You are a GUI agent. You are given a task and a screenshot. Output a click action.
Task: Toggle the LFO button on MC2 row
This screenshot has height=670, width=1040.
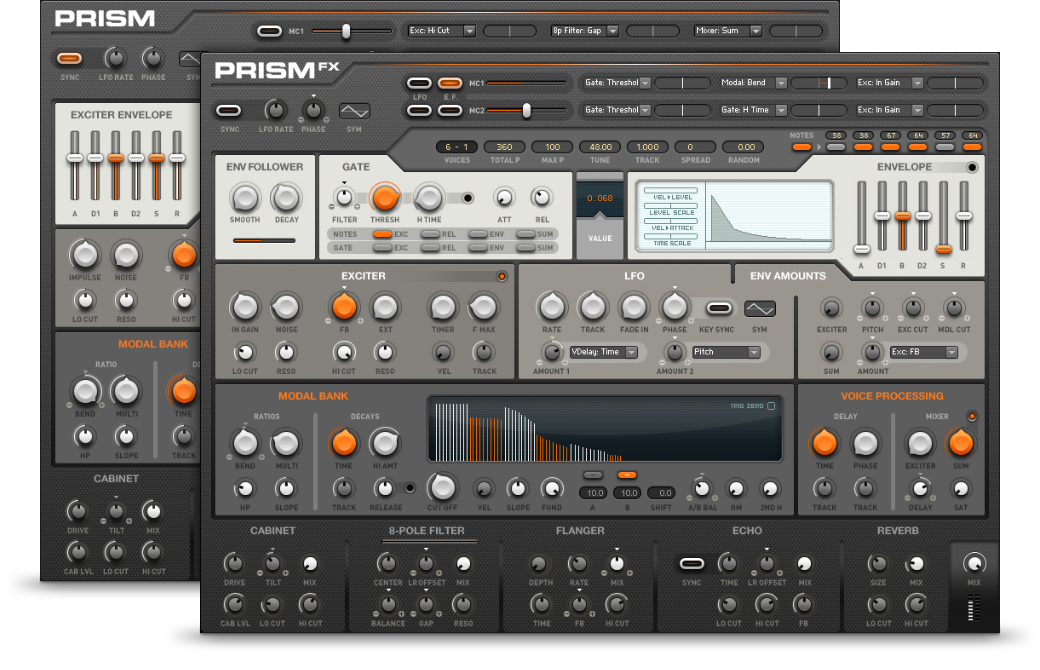tap(419, 110)
